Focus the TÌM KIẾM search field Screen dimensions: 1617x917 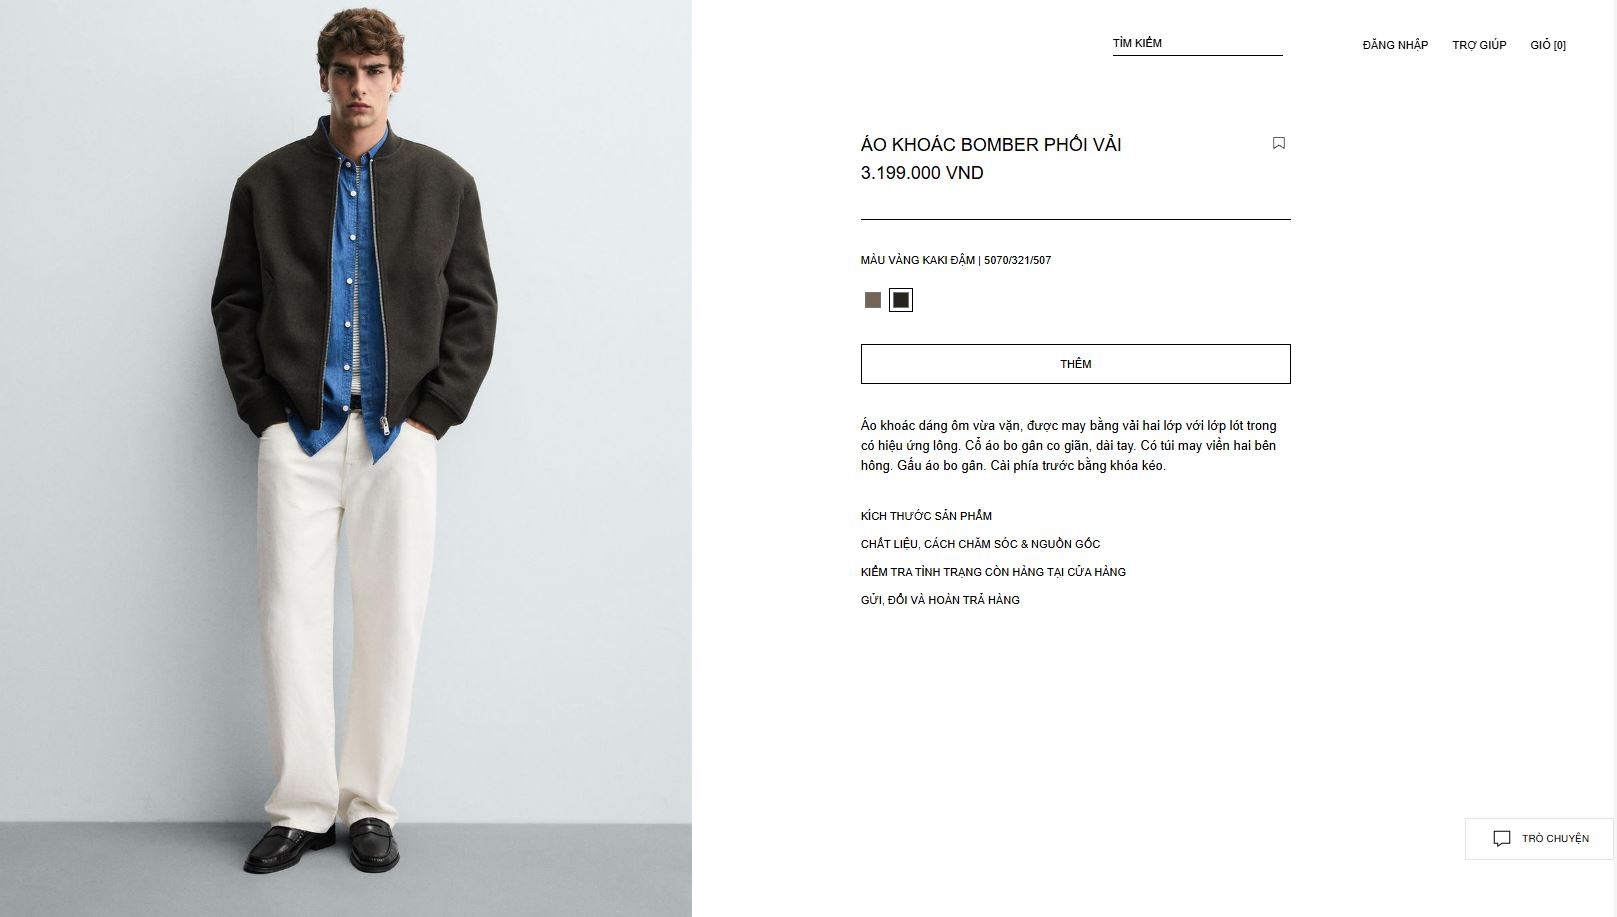click(x=1197, y=44)
